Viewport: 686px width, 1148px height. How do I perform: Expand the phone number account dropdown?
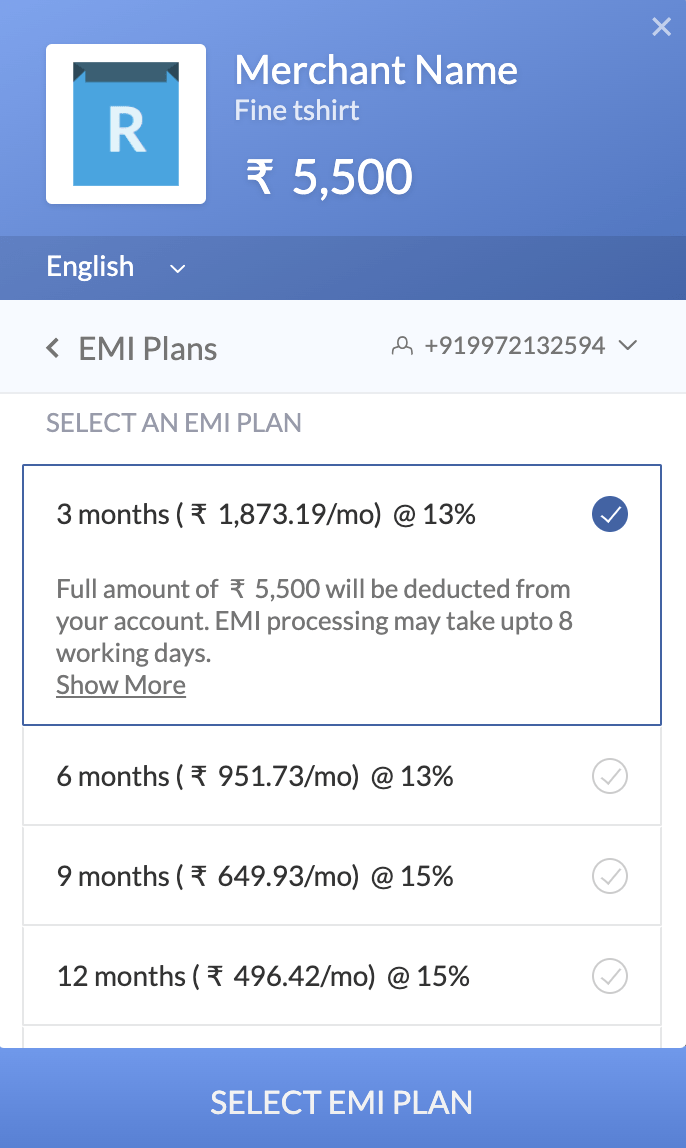point(628,345)
